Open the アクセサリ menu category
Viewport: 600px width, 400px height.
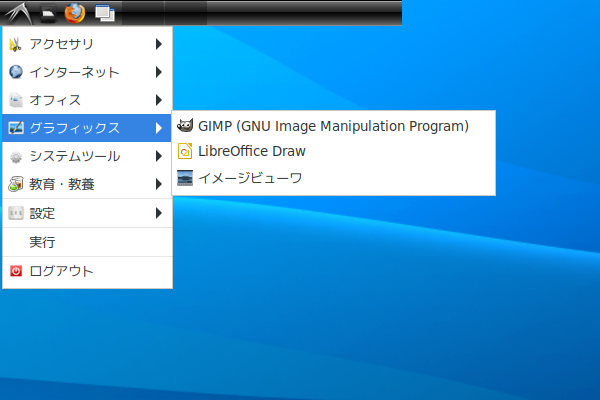(87, 44)
